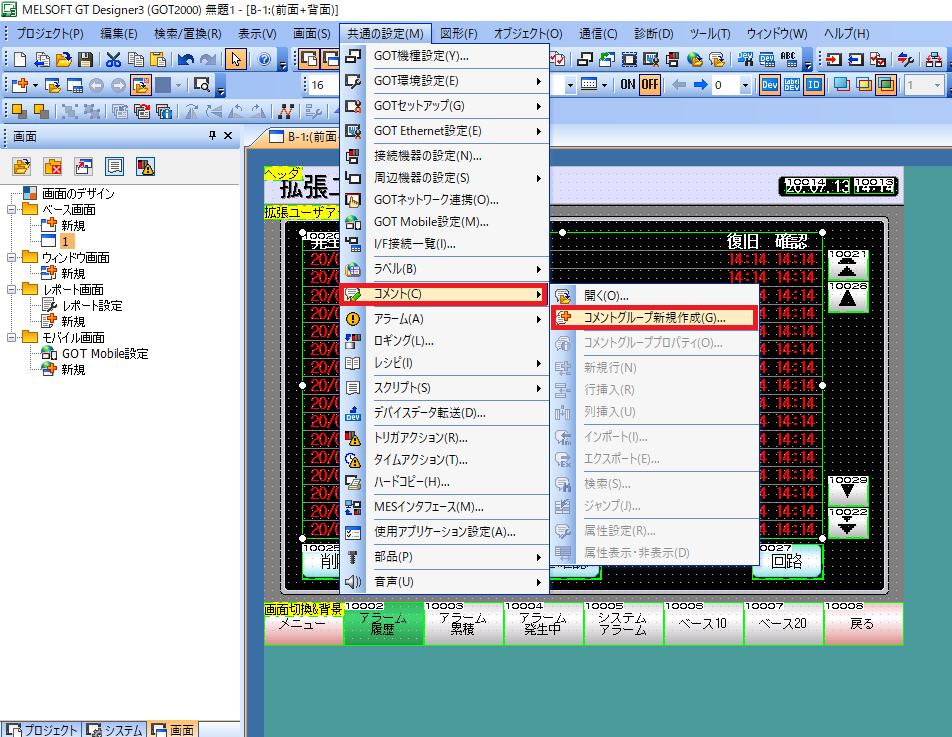
Task: Click the delete folder icon in 画面 panel
Action: tap(53, 166)
